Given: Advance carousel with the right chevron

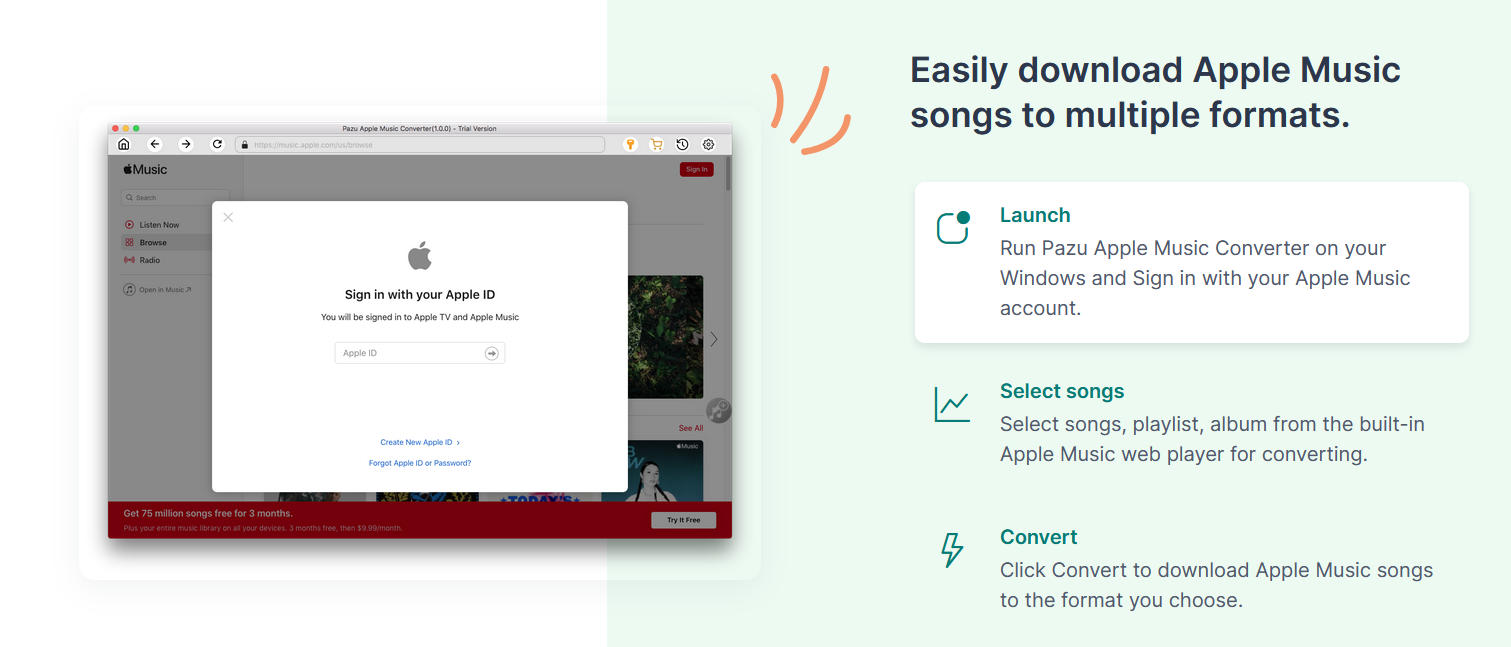Looking at the screenshot, I should click(x=714, y=339).
